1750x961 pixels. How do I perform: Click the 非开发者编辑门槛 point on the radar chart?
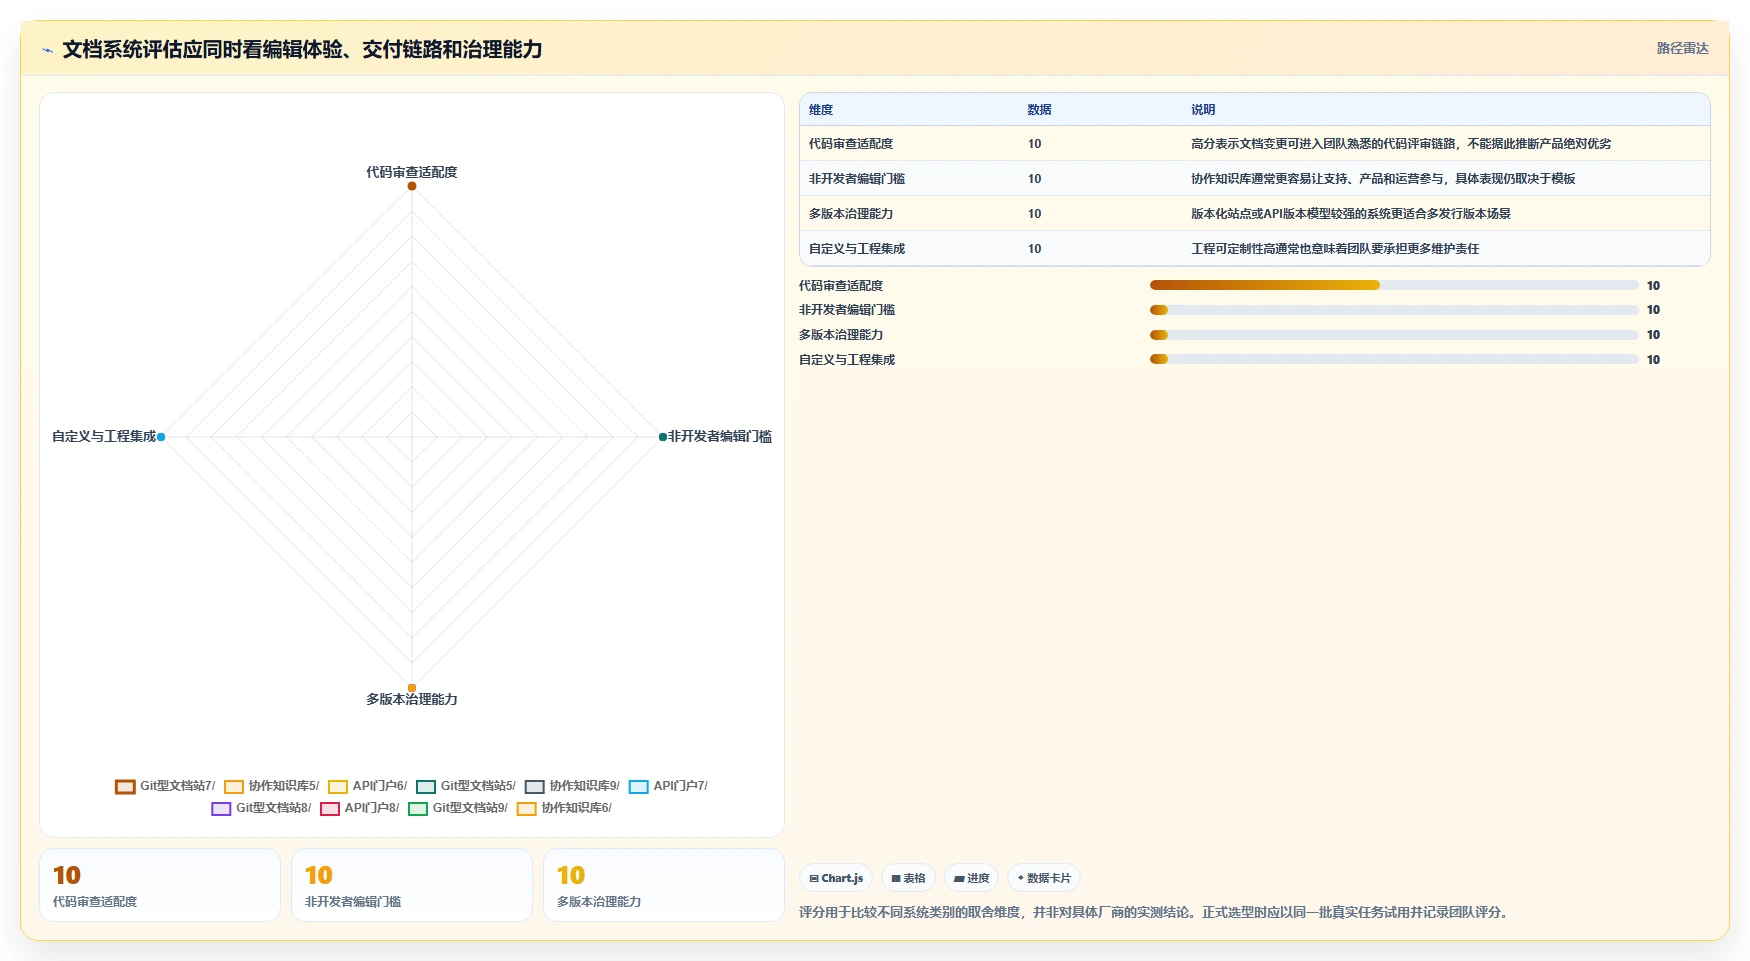pos(662,437)
